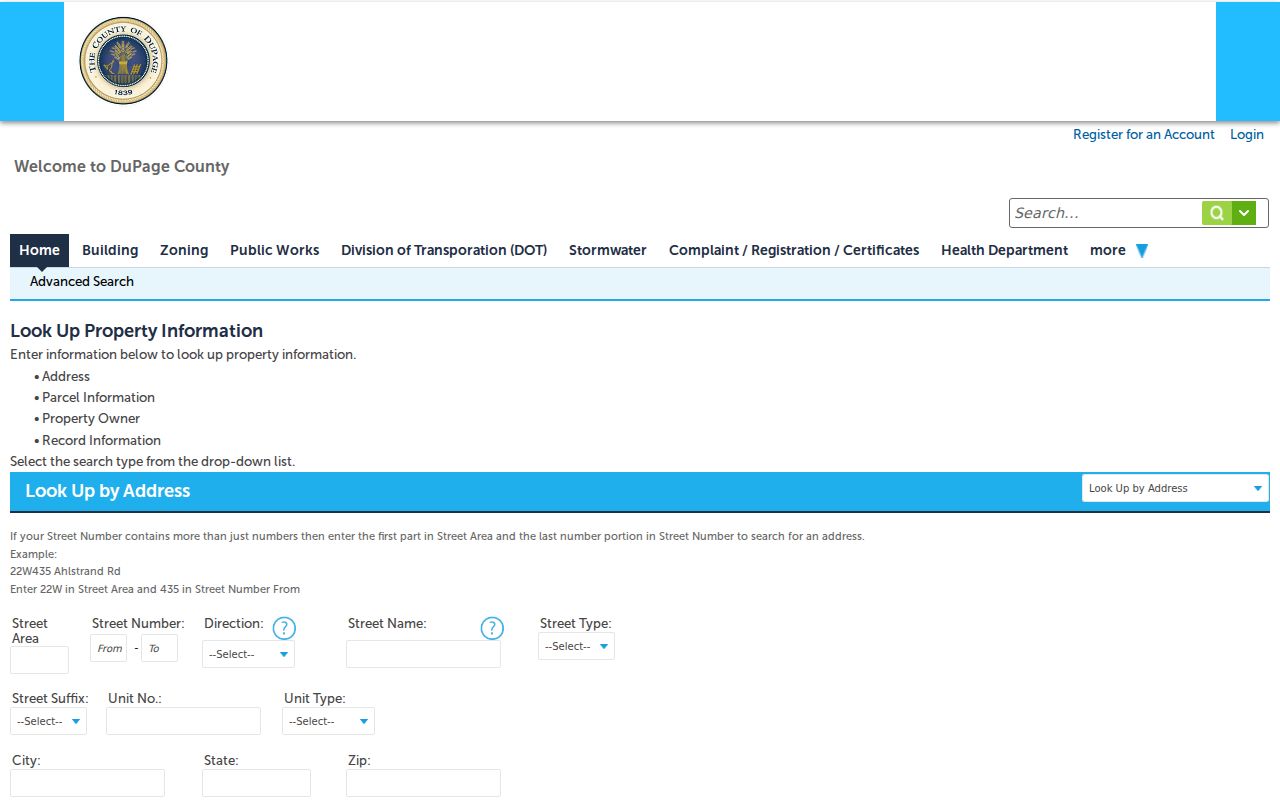Open the Zoning tab
This screenshot has height=800, width=1280.
[184, 250]
